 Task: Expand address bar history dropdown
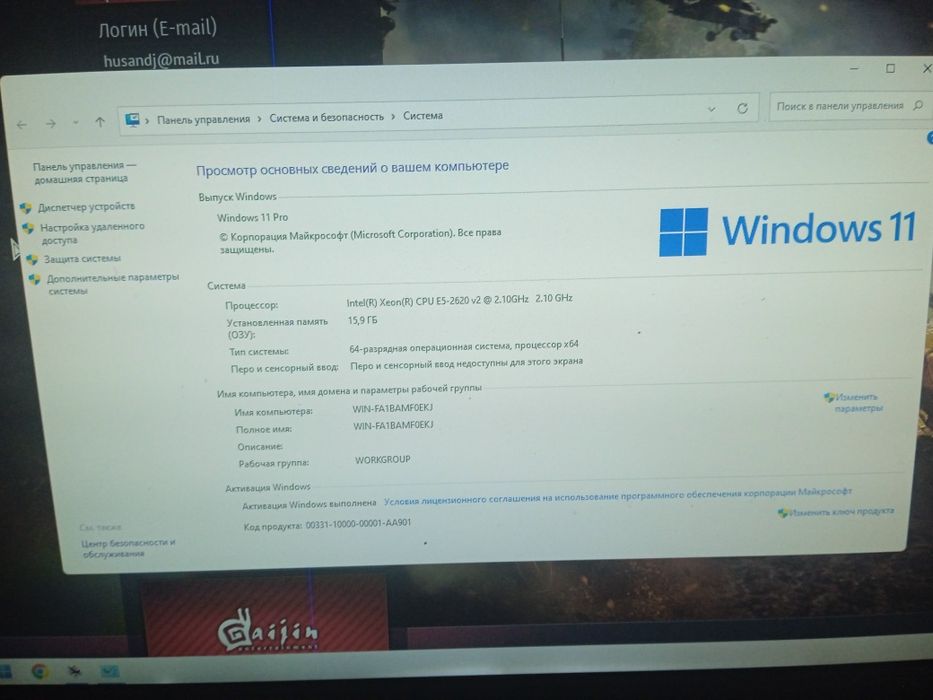pos(711,110)
